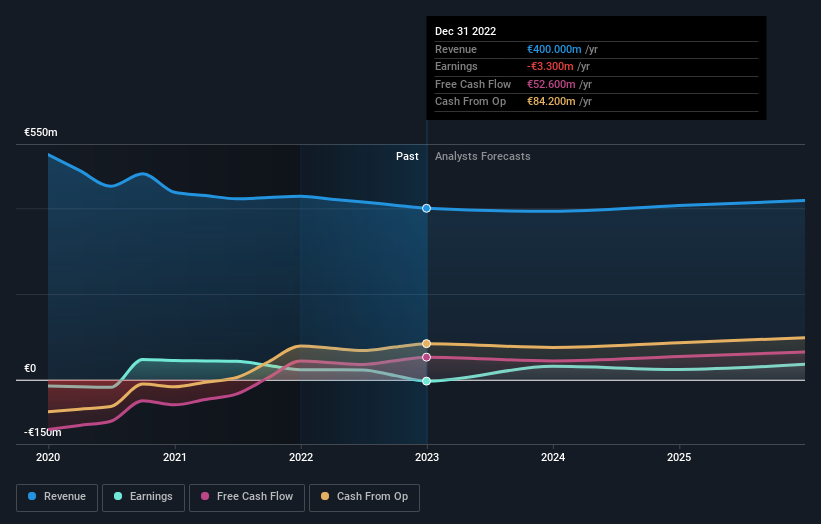The image size is (821, 524).
Task: Click the Past section label
Action: pos(407,156)
